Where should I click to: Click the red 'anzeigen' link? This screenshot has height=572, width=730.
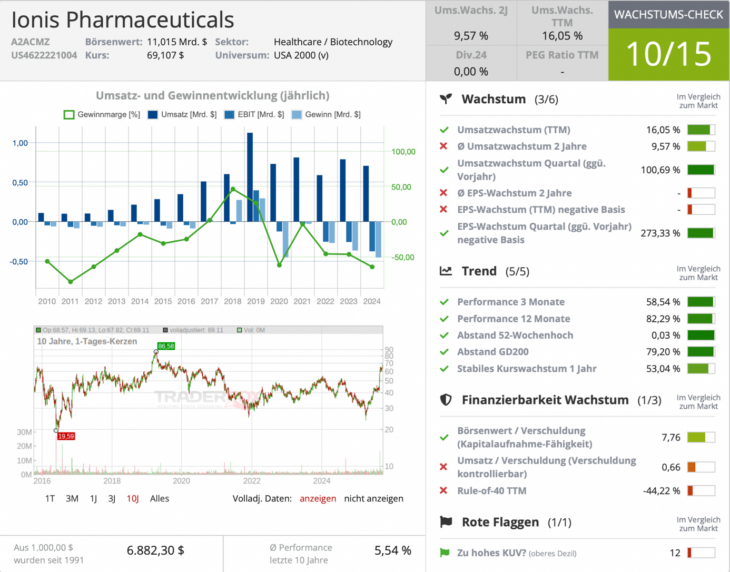317,498
